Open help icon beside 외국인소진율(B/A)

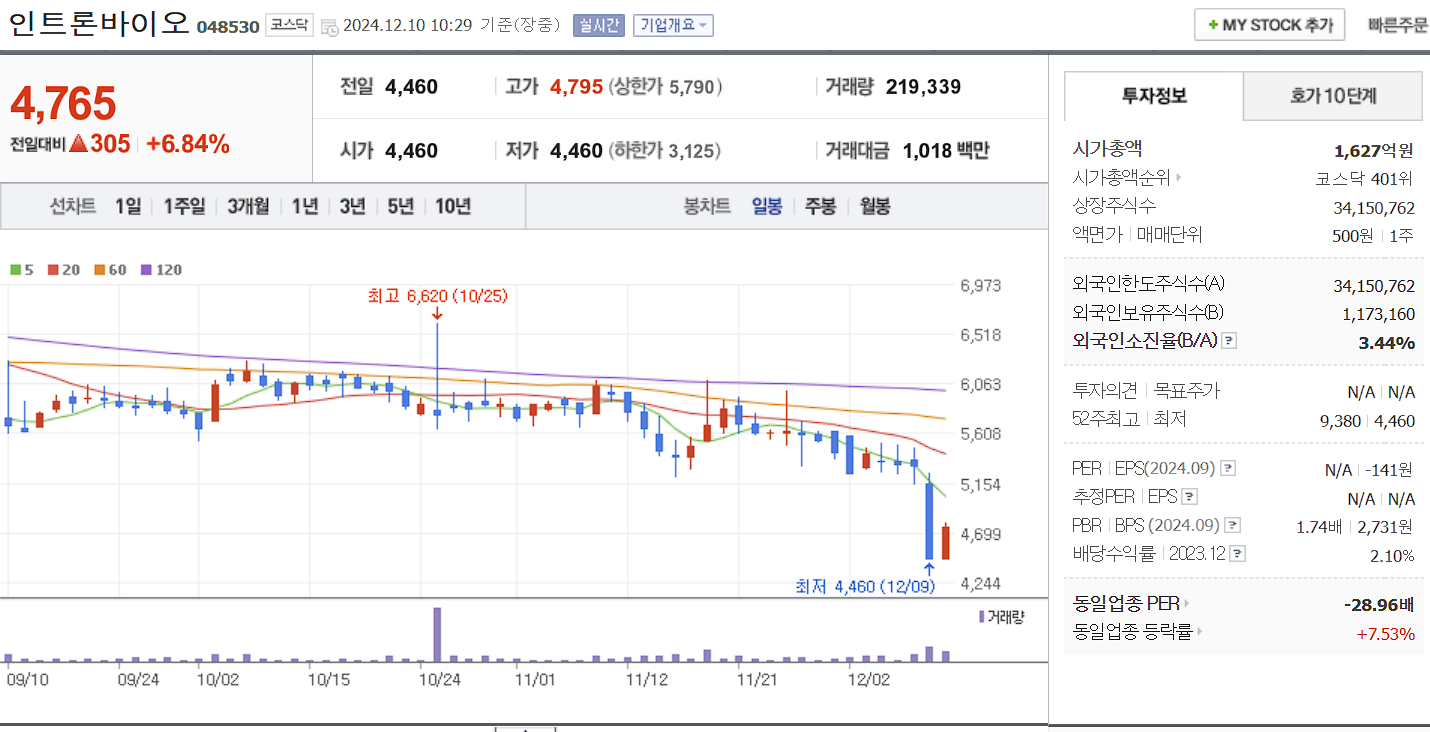1230,341
